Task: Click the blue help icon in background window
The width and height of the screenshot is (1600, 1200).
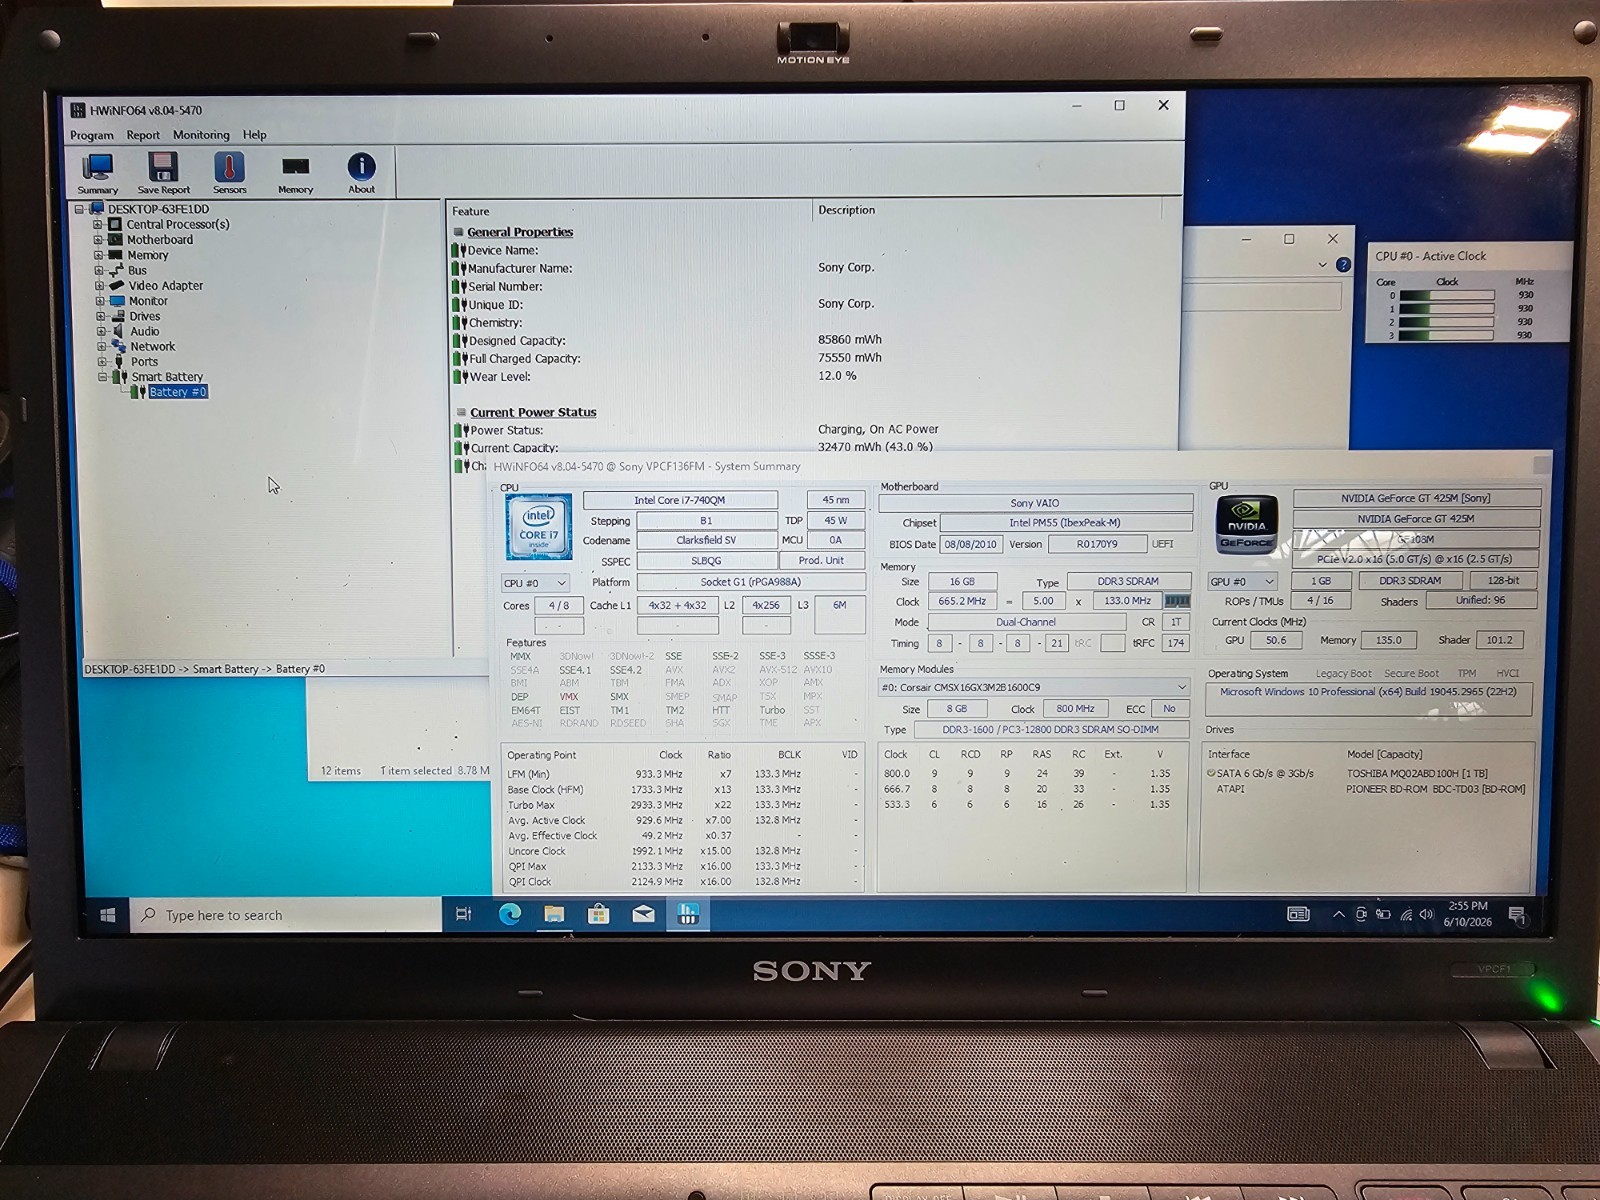Action: click(x=1343, y=265)
